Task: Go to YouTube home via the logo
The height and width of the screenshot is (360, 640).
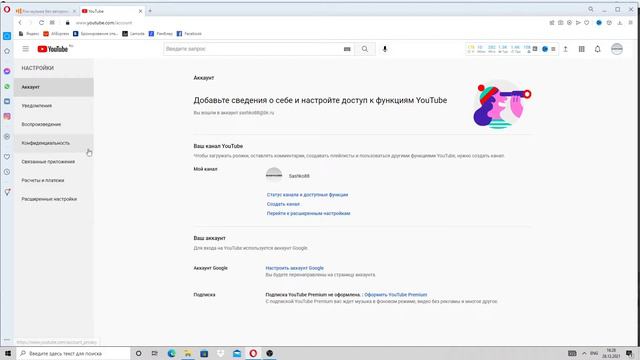Action: pyautogui.click(x=53, y=49)
